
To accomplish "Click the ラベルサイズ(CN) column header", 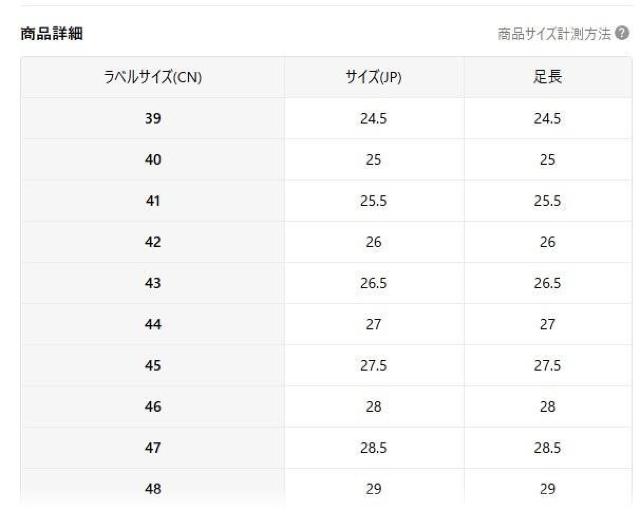I will click(x=154, y=77).
